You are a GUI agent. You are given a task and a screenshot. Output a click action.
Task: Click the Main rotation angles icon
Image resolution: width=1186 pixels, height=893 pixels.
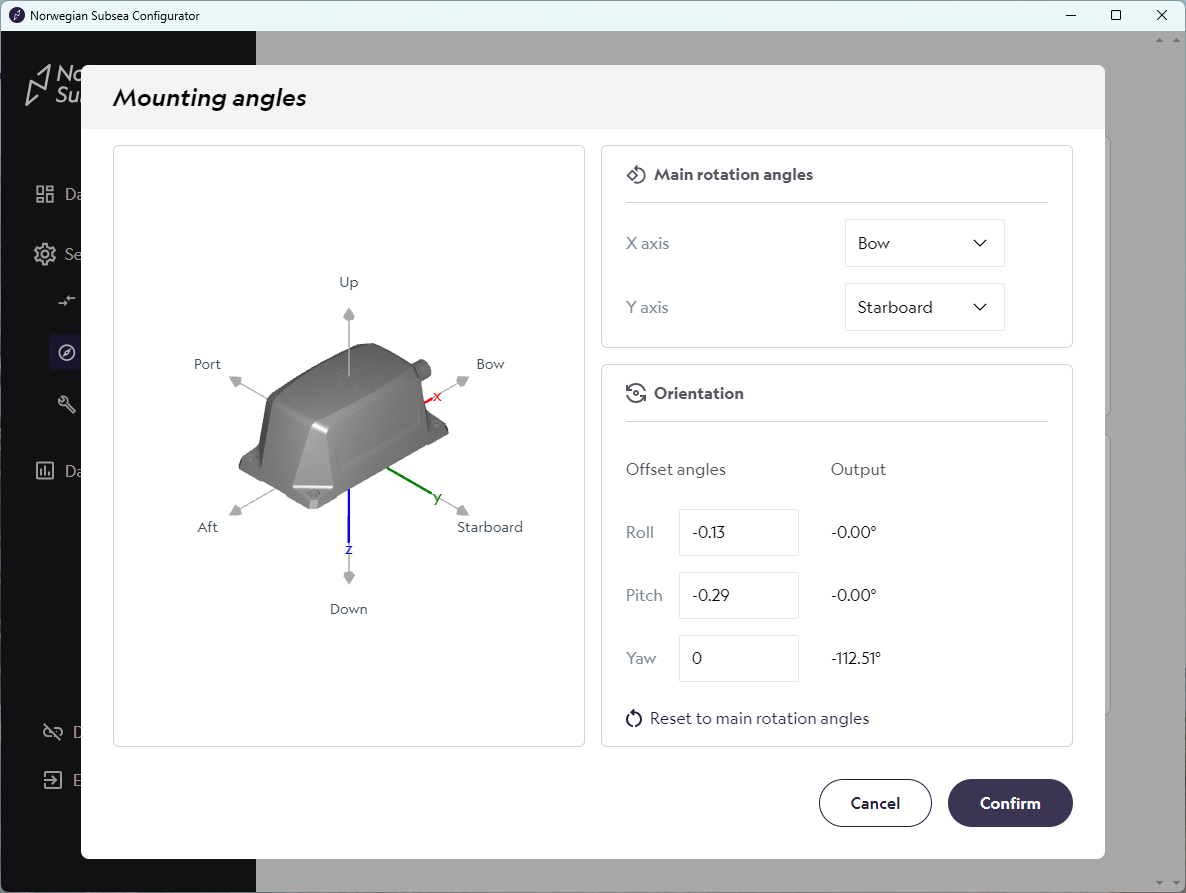(635, 175)
